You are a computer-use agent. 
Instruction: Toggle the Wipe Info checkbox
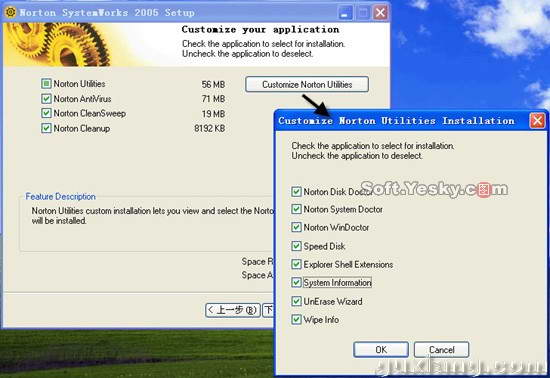296,319
